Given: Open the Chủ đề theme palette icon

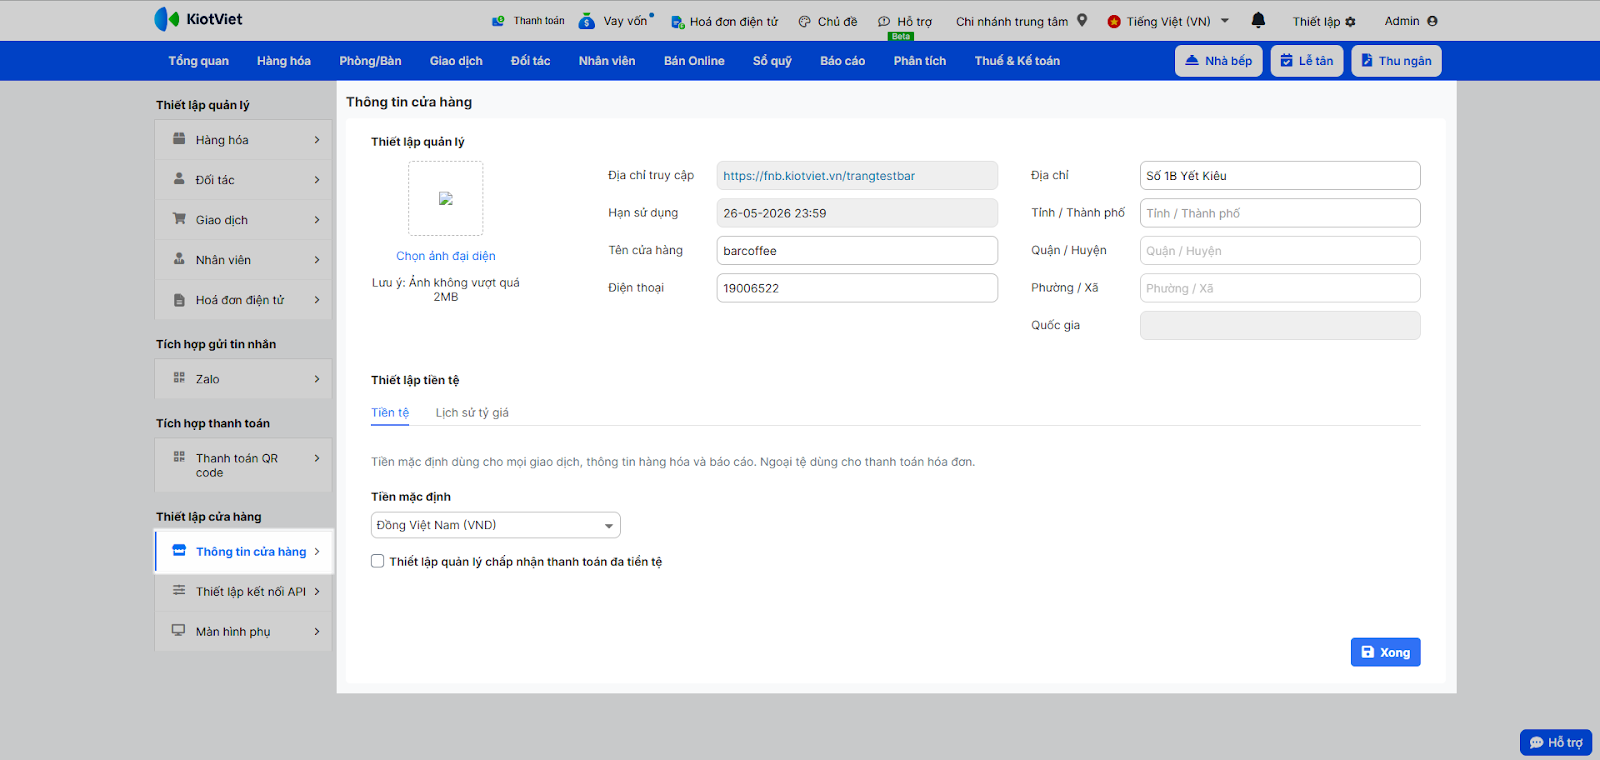Looking at the screenshot, I should coord(805,22).
